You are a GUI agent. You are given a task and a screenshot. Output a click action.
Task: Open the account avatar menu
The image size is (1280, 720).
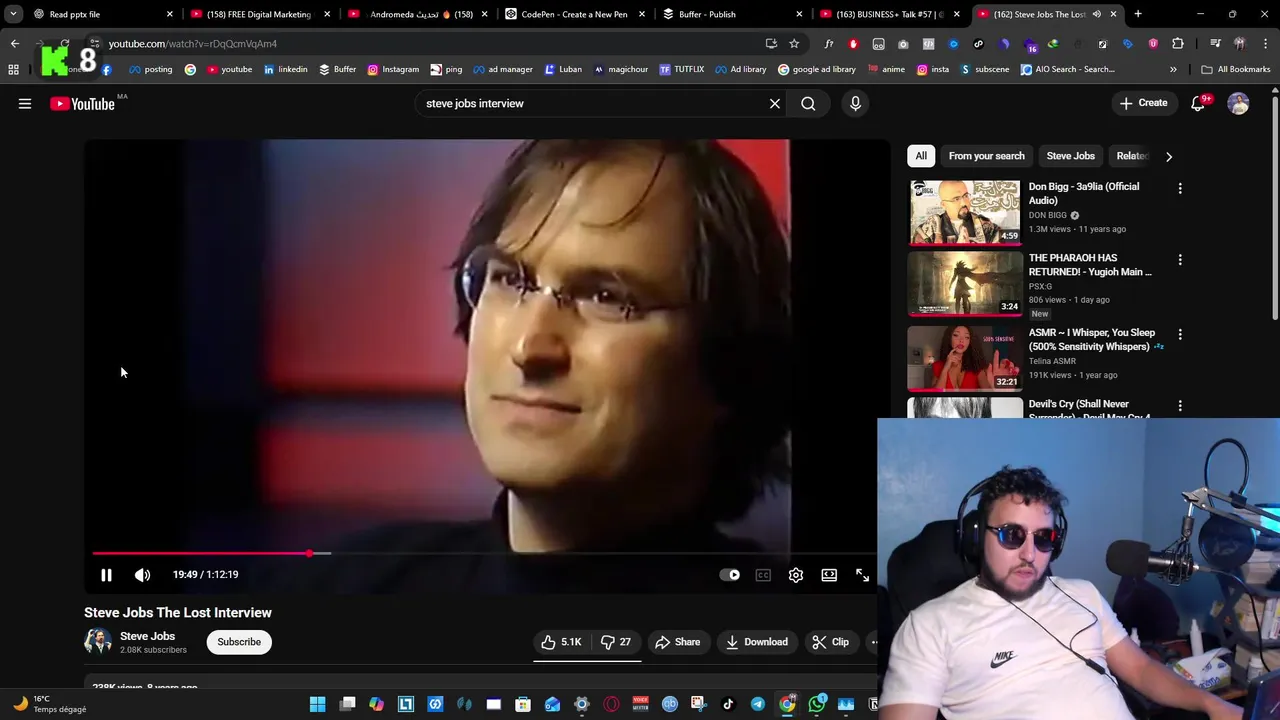tap(1238, 103)
